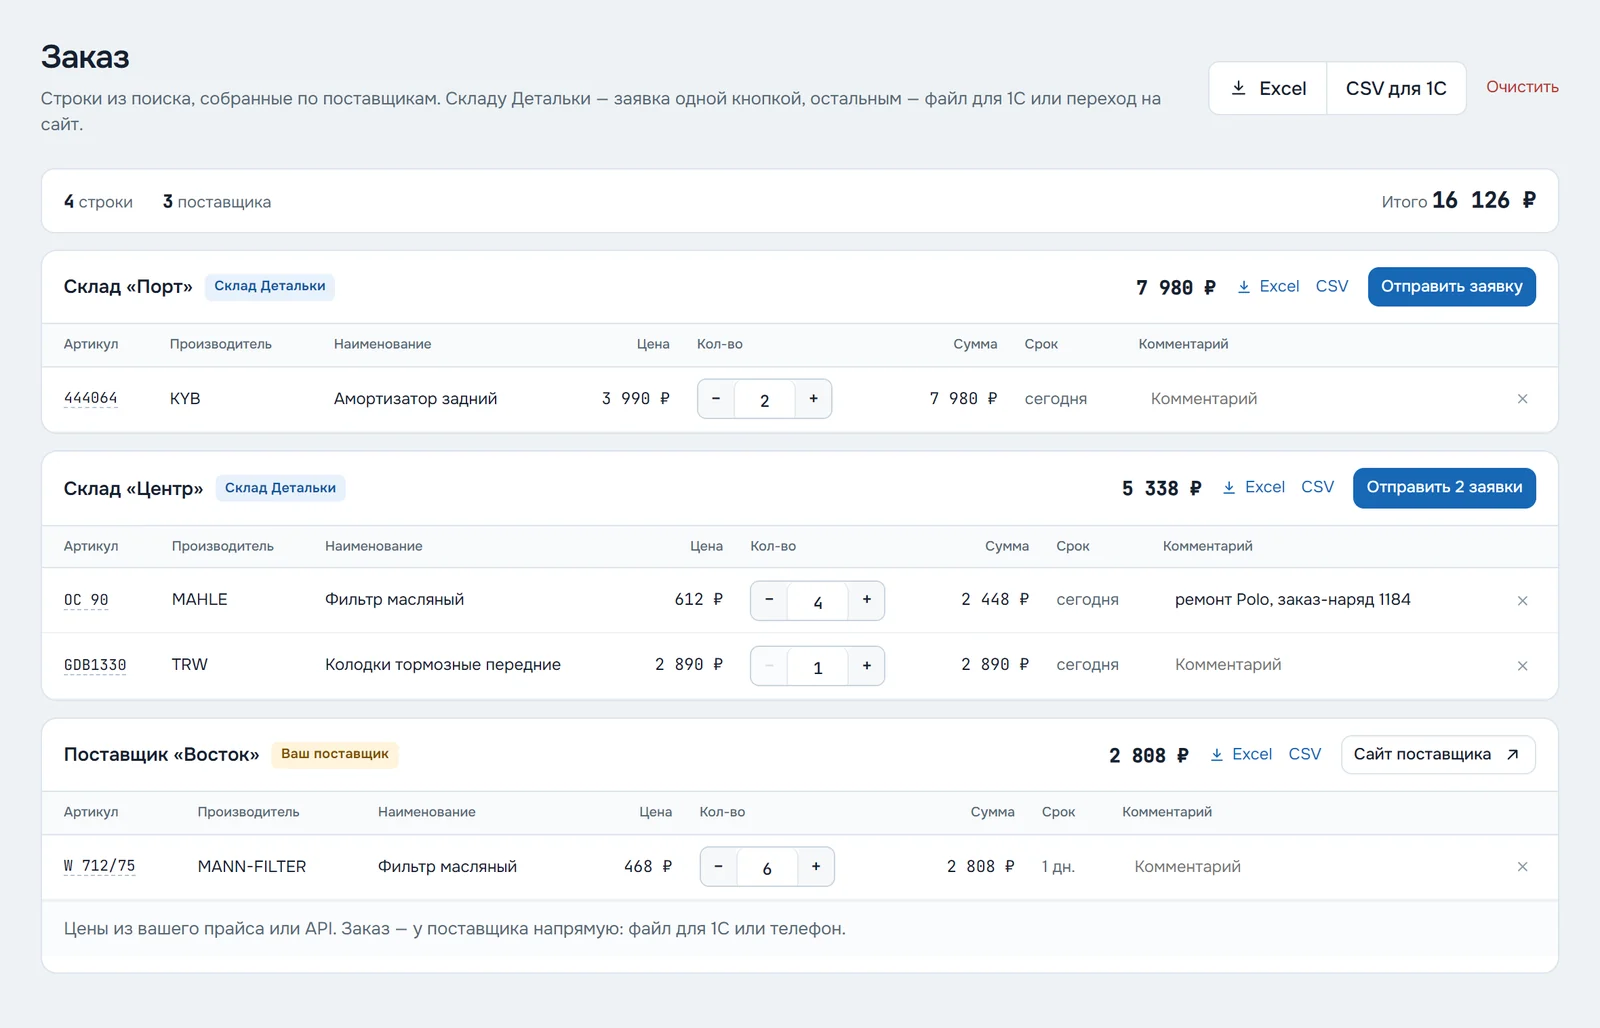Click Отправить 2 заявки for Склад «Центр»
Screen dimensions: 1600x1028
click(1444, 488)
